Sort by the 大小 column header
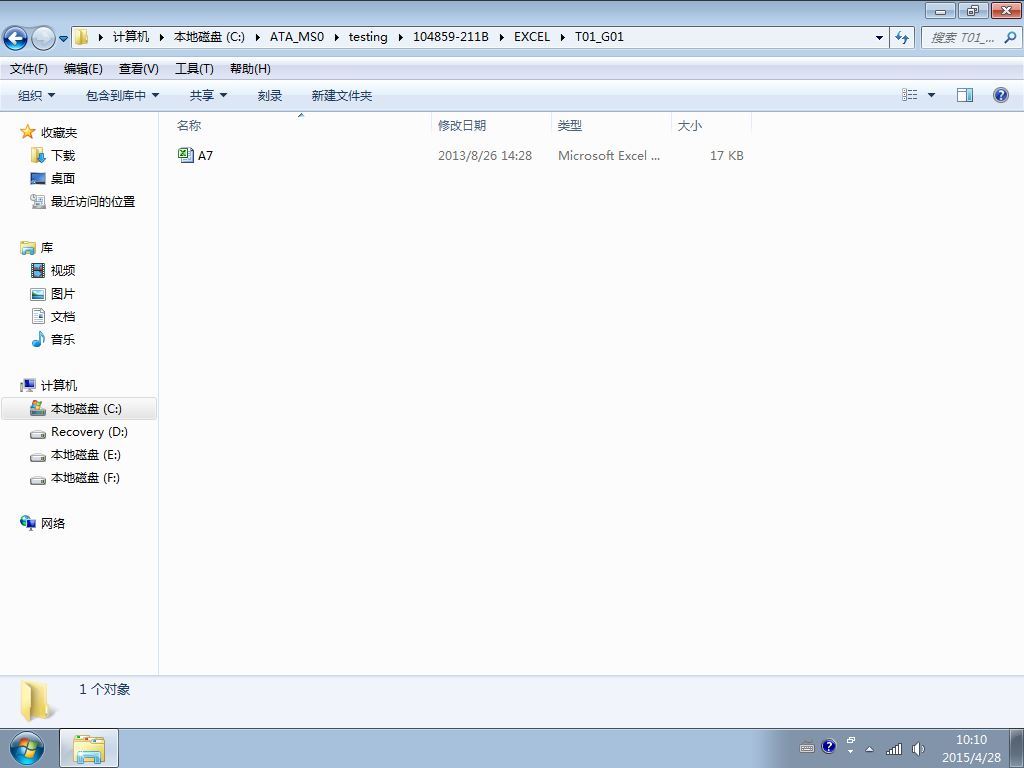 pos(712,125)
